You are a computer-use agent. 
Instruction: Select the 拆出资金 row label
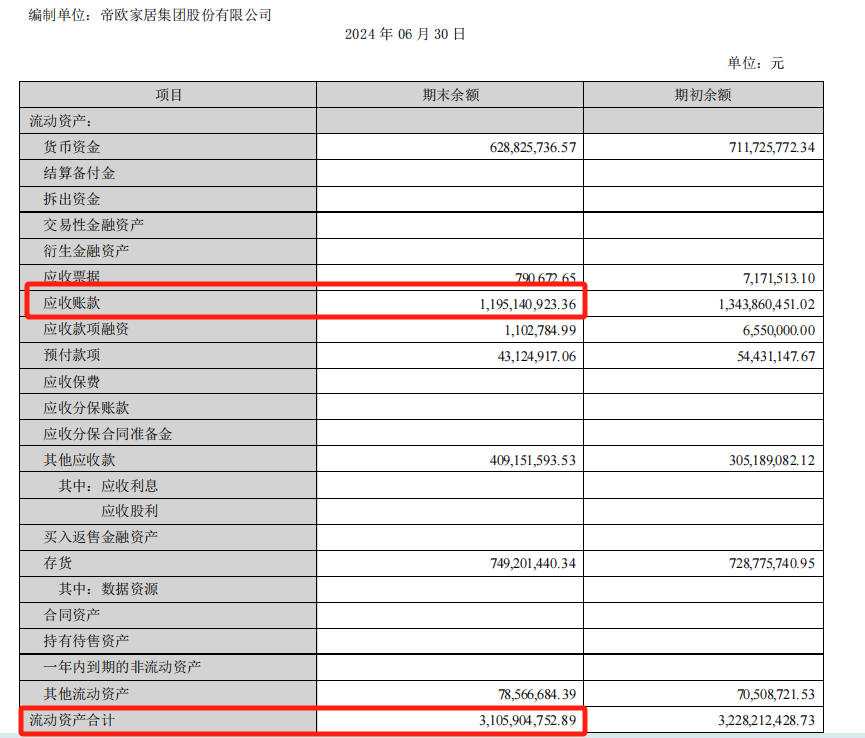[72, 199]
